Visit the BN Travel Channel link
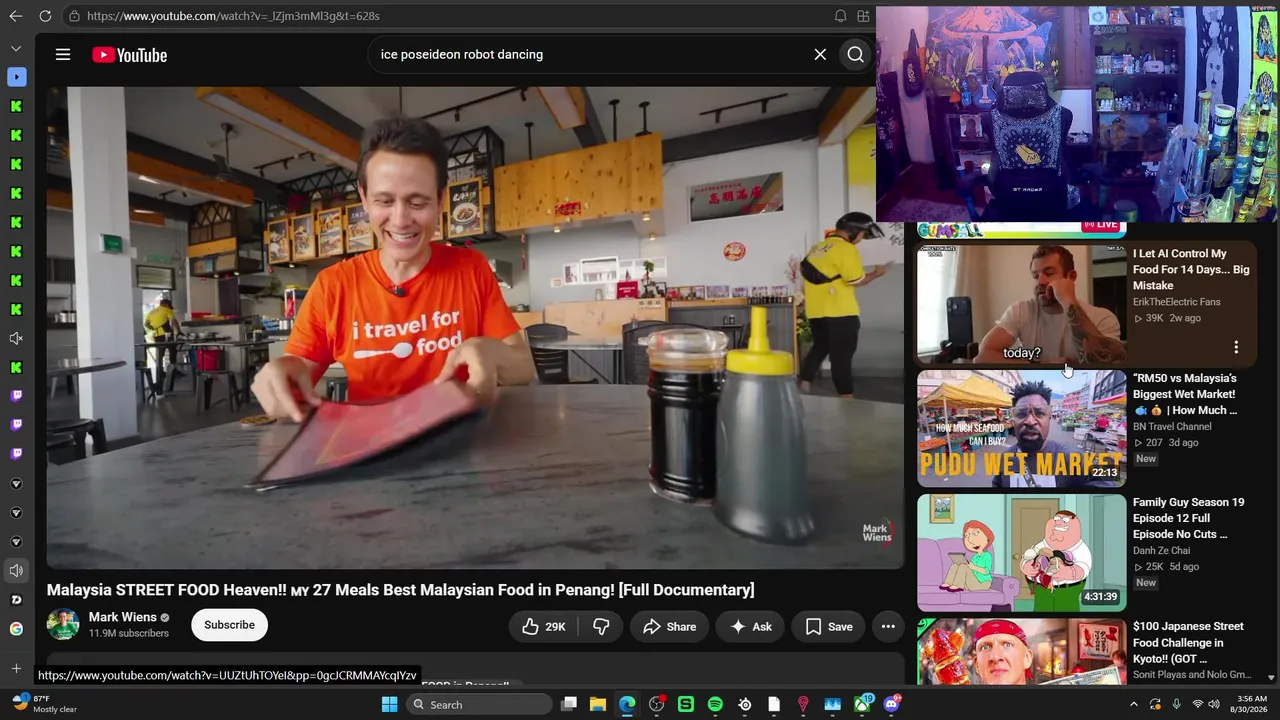Screen dimensions: 1280x720 (1172, 427)
